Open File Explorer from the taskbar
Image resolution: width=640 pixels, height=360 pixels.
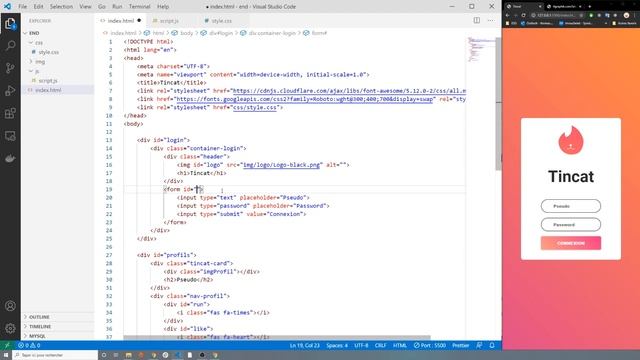tap(129, 355)
